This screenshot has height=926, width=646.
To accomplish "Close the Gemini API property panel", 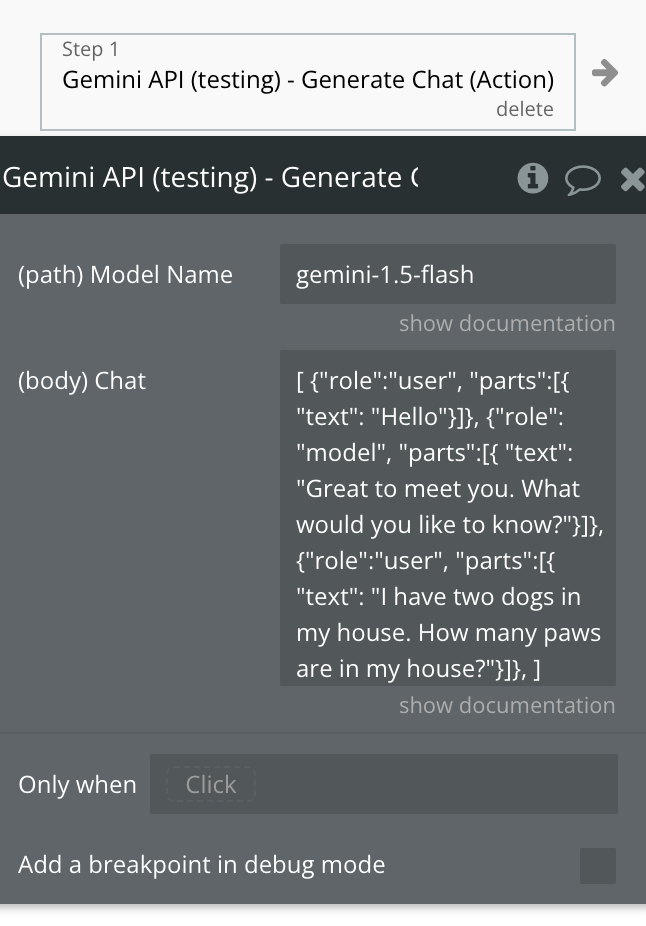I will (x=633, y=179).
